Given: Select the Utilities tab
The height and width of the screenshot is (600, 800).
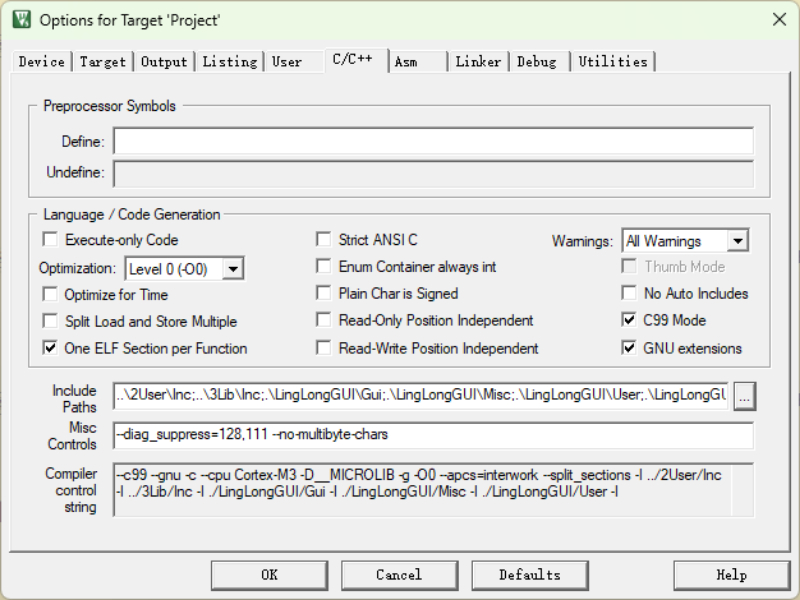Looking at the screenshot, I should 613,62.
